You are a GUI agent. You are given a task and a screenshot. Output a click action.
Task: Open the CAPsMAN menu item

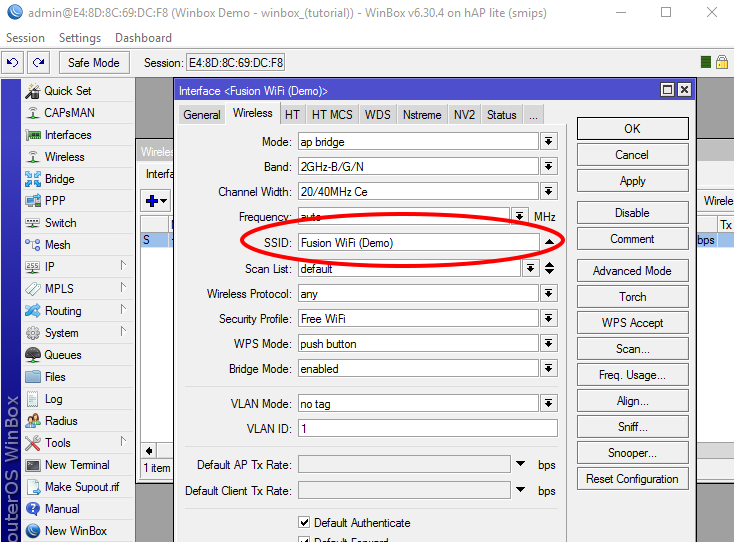(x=78, y=113)
